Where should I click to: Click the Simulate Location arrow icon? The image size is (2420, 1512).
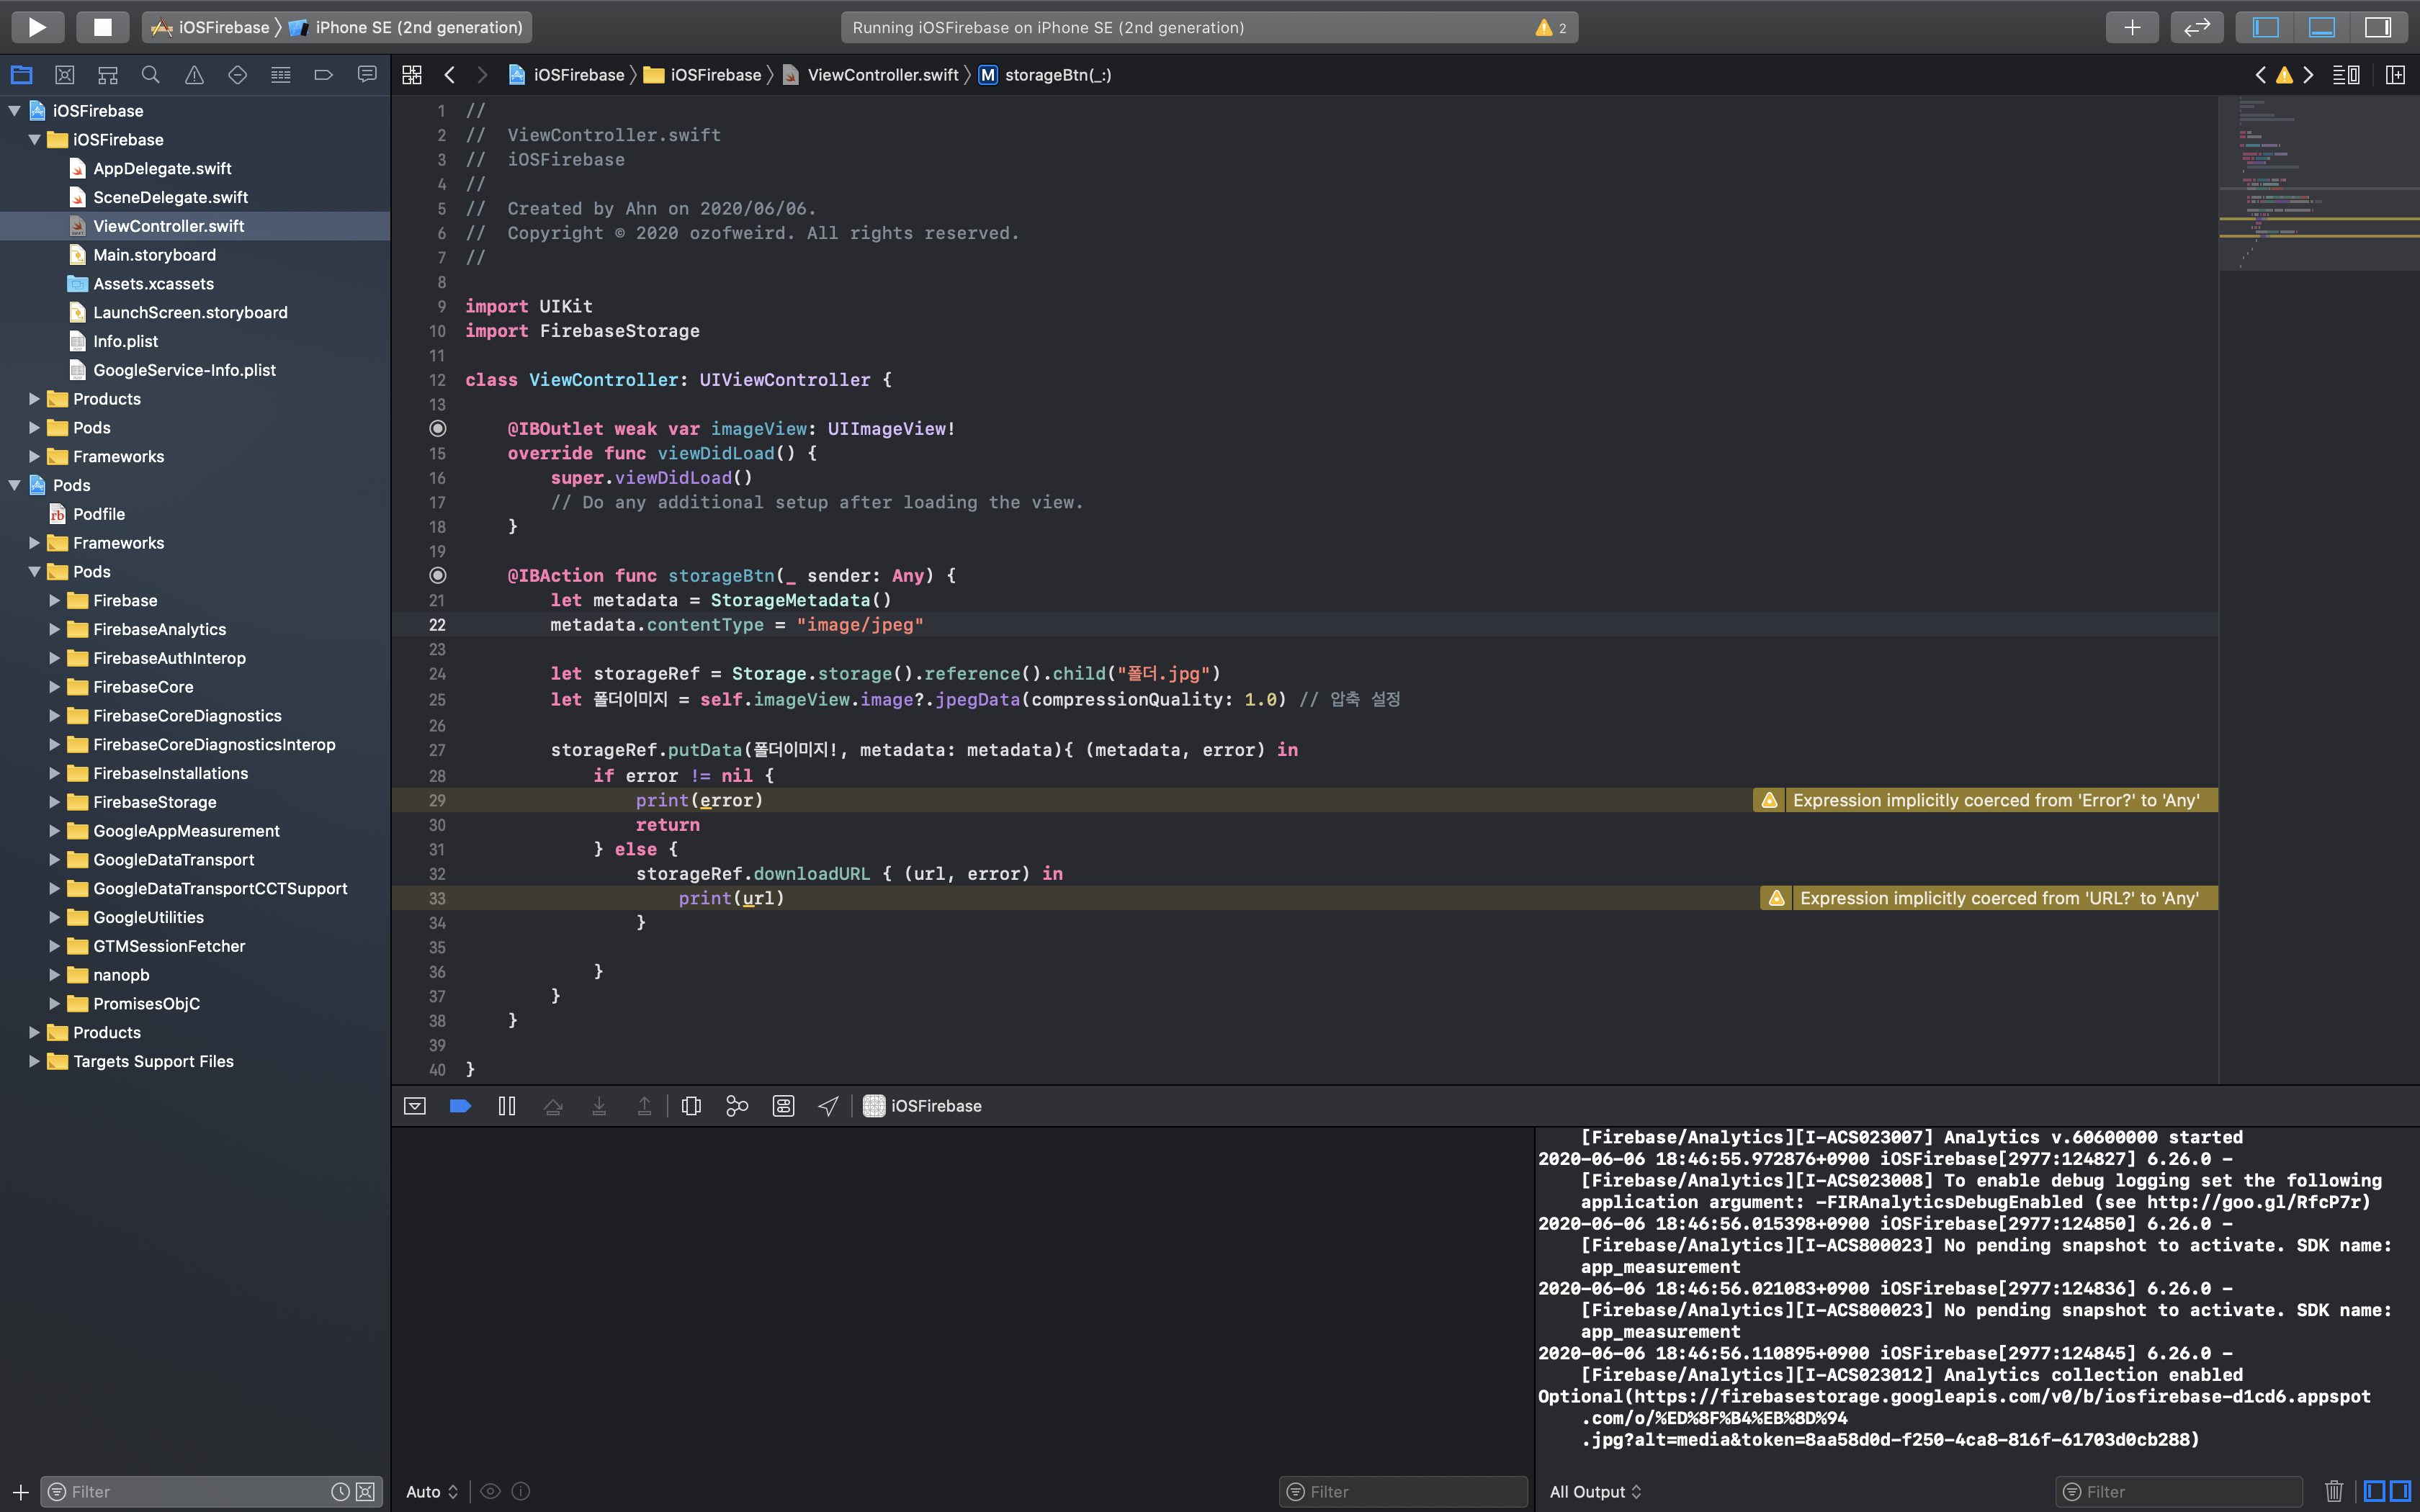coord(828,1106)
